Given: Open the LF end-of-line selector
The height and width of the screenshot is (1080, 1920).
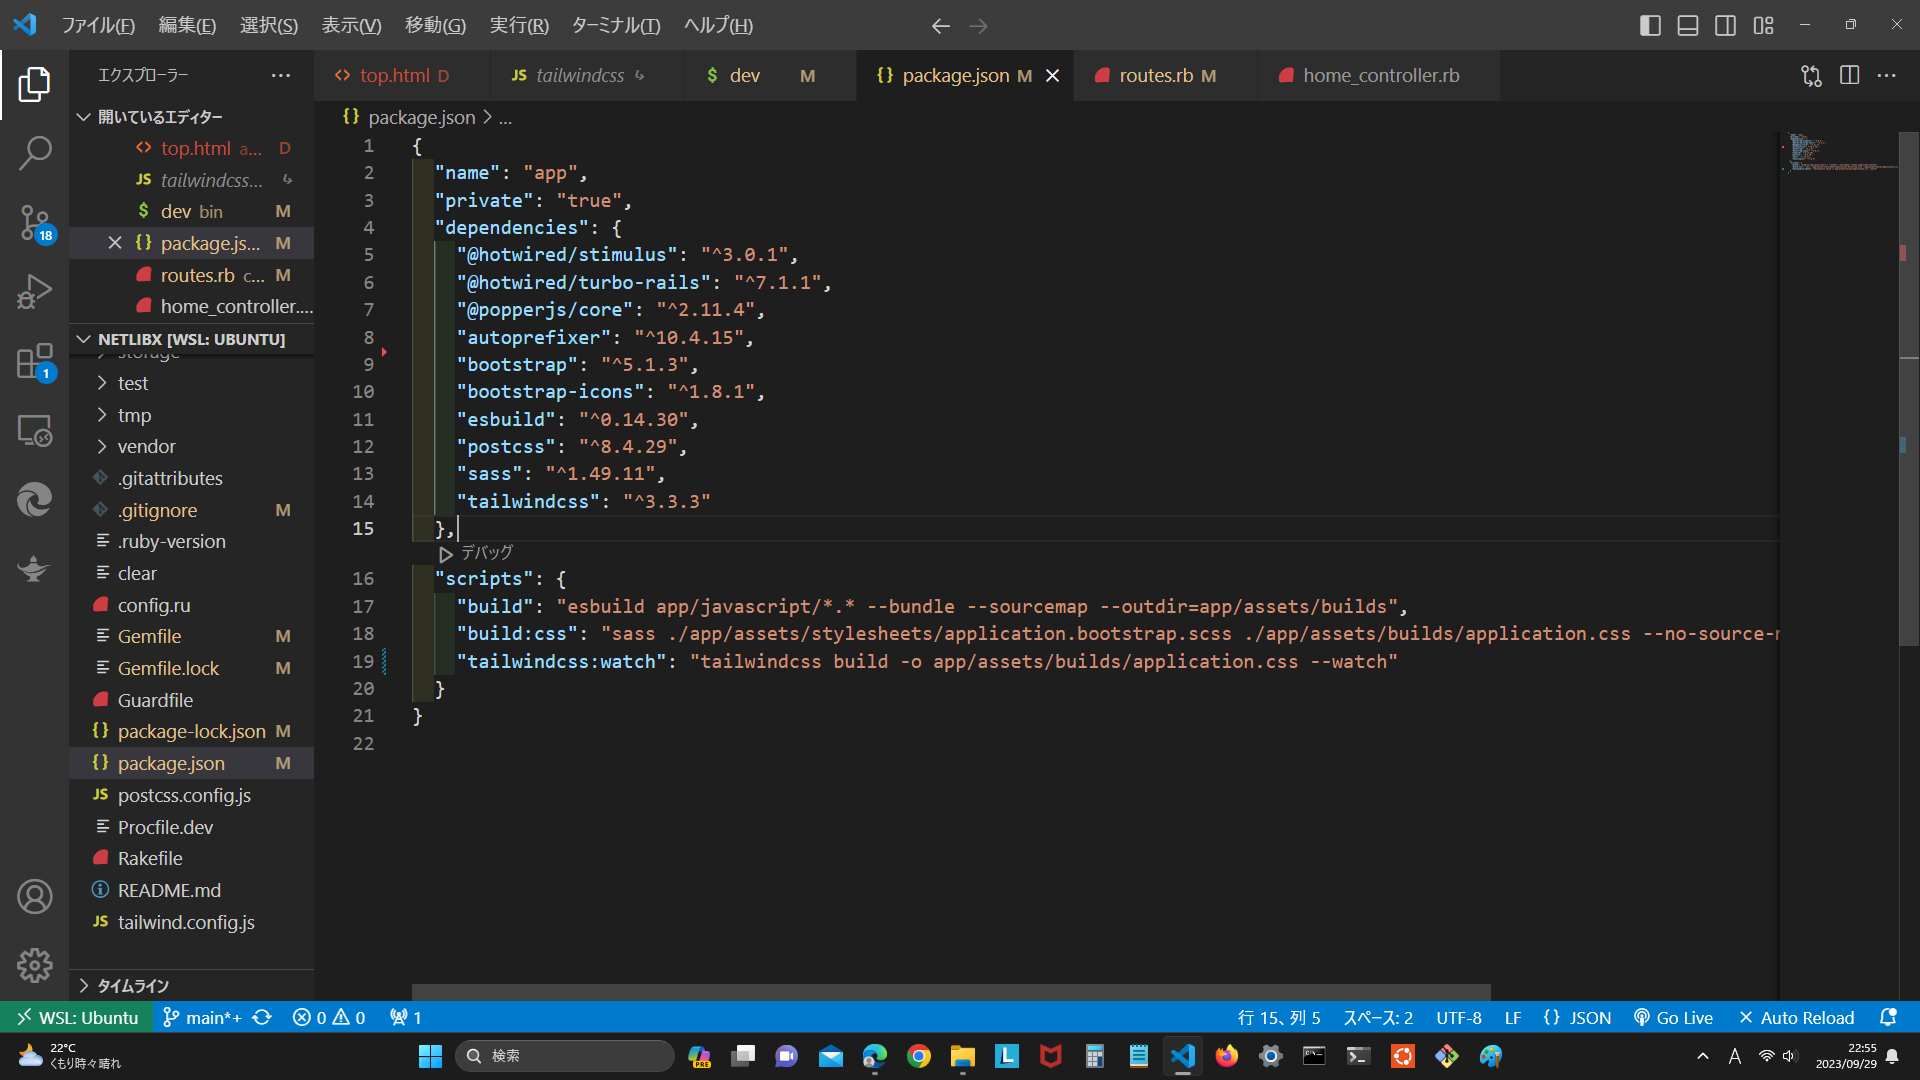Looking at the screenshot, I should pos(1513,1017).
